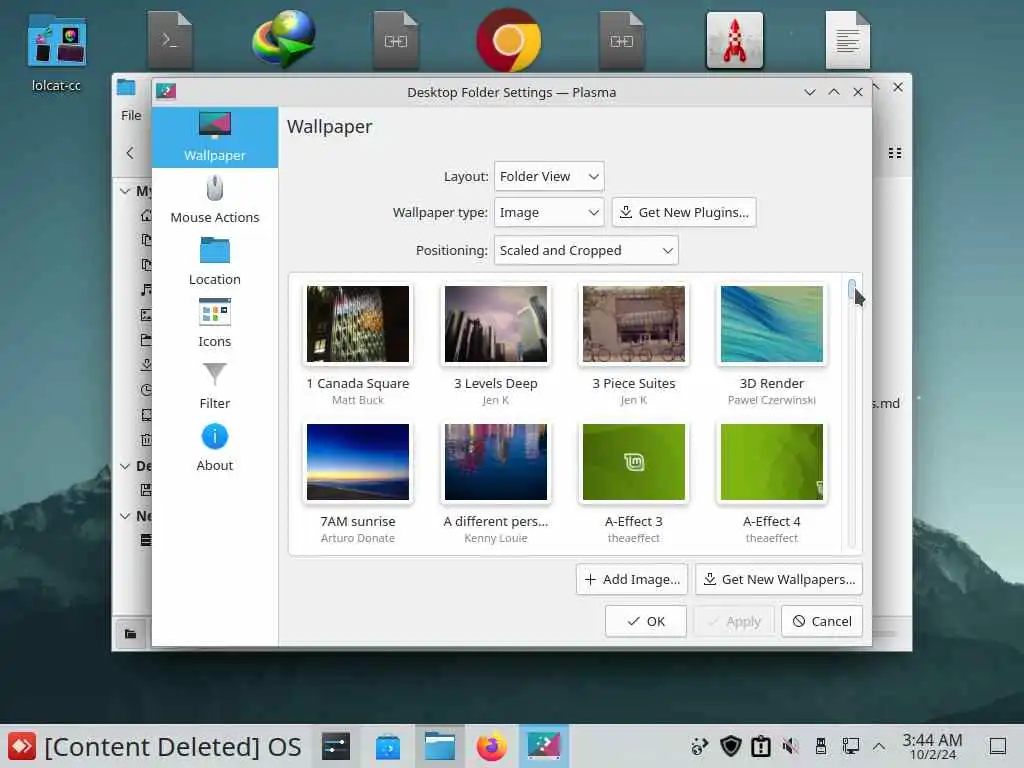Open Discover software center in taskbar
Viewport: 1024px width, 768px height.
pos(388,746)
